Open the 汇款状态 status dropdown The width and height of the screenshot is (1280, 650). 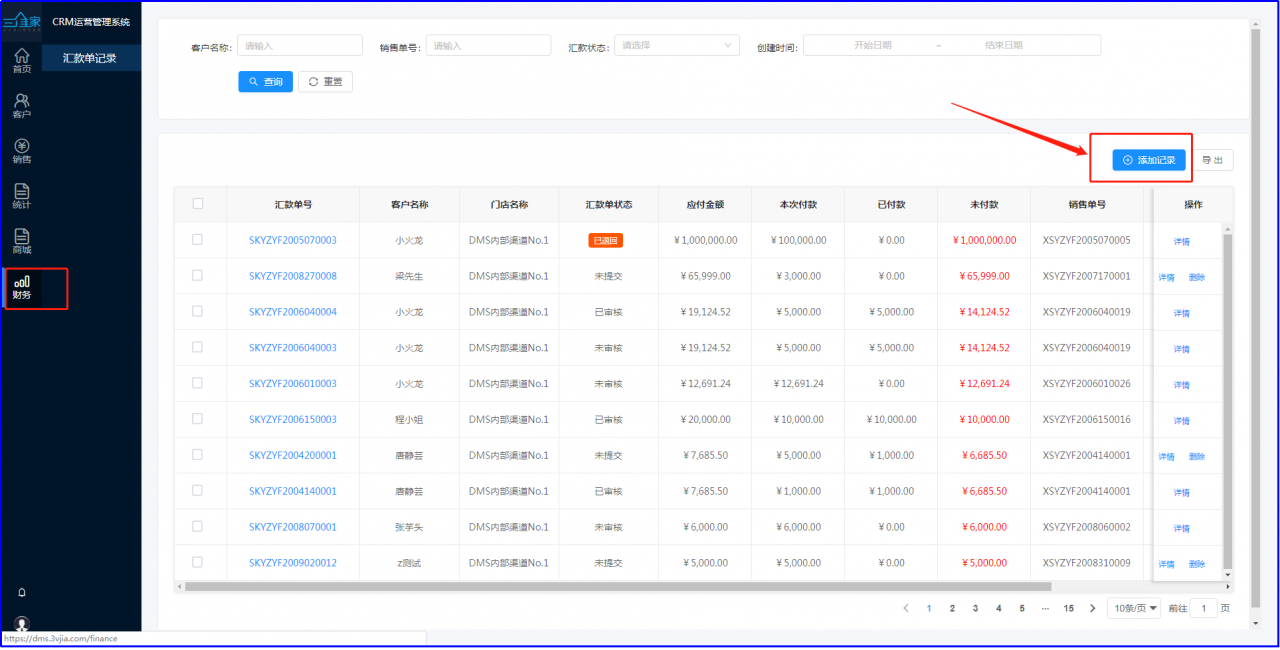coord(676,45)
